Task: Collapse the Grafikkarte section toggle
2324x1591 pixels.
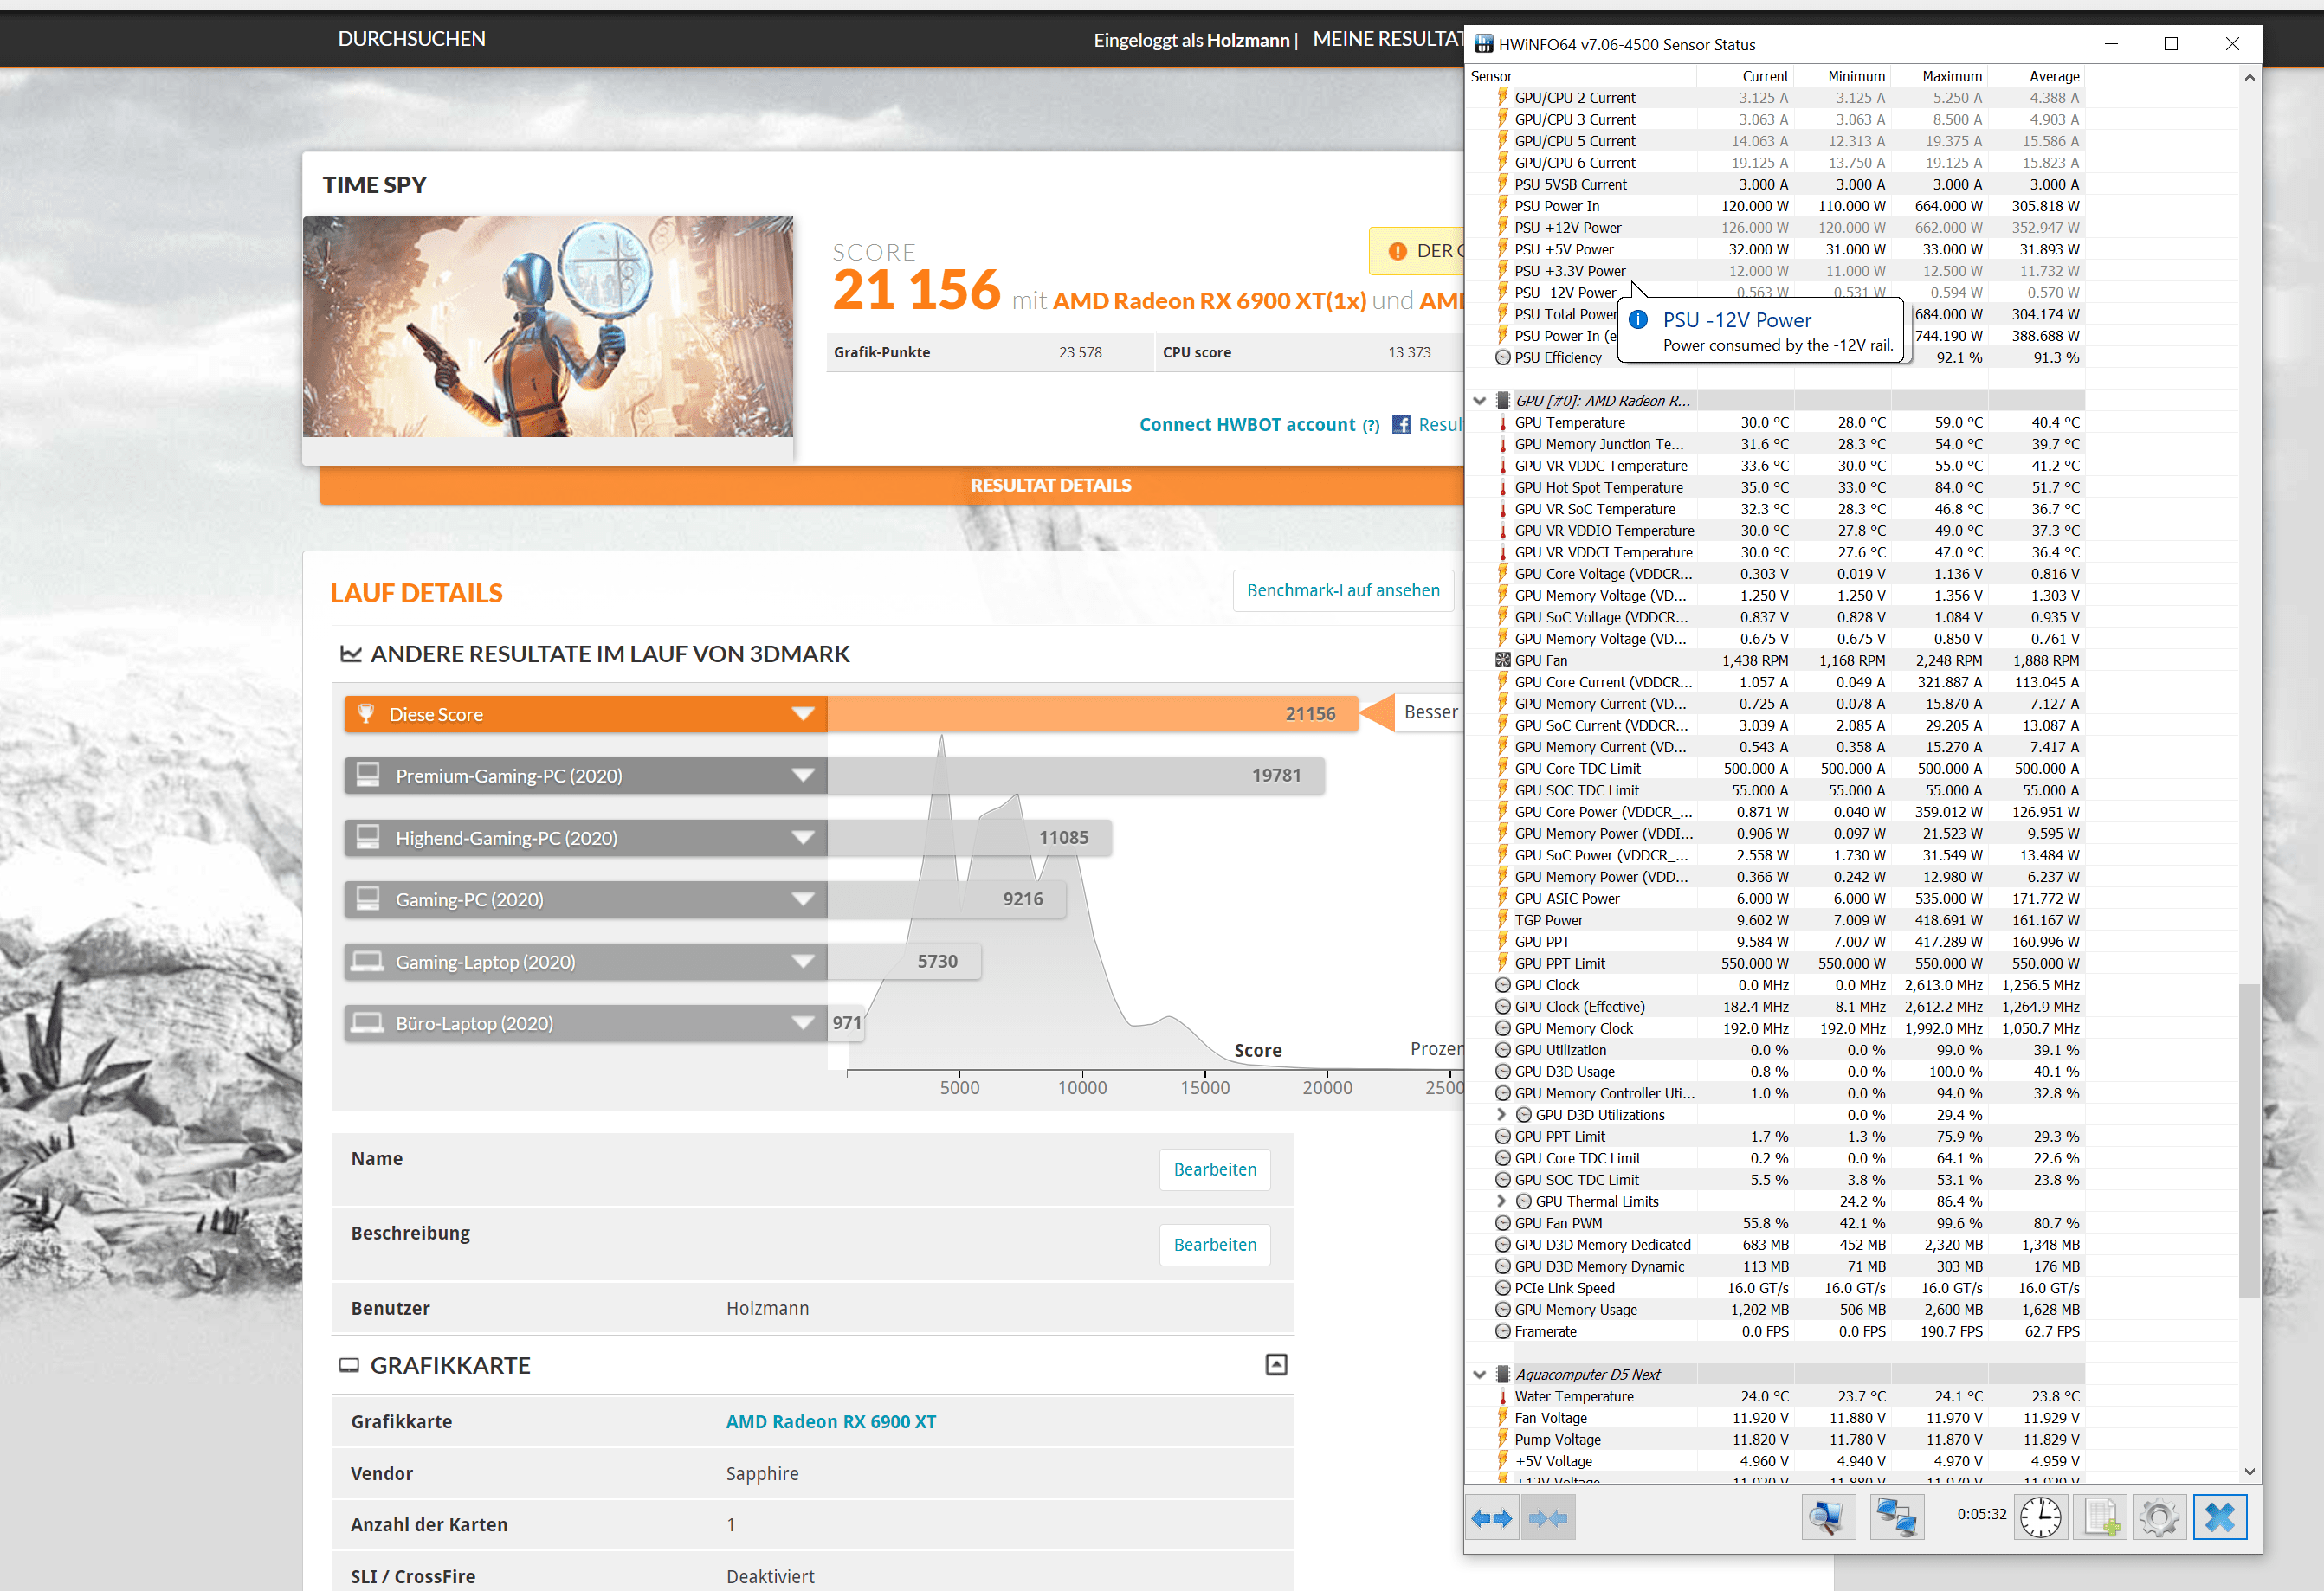Action: [1276, 1365]
